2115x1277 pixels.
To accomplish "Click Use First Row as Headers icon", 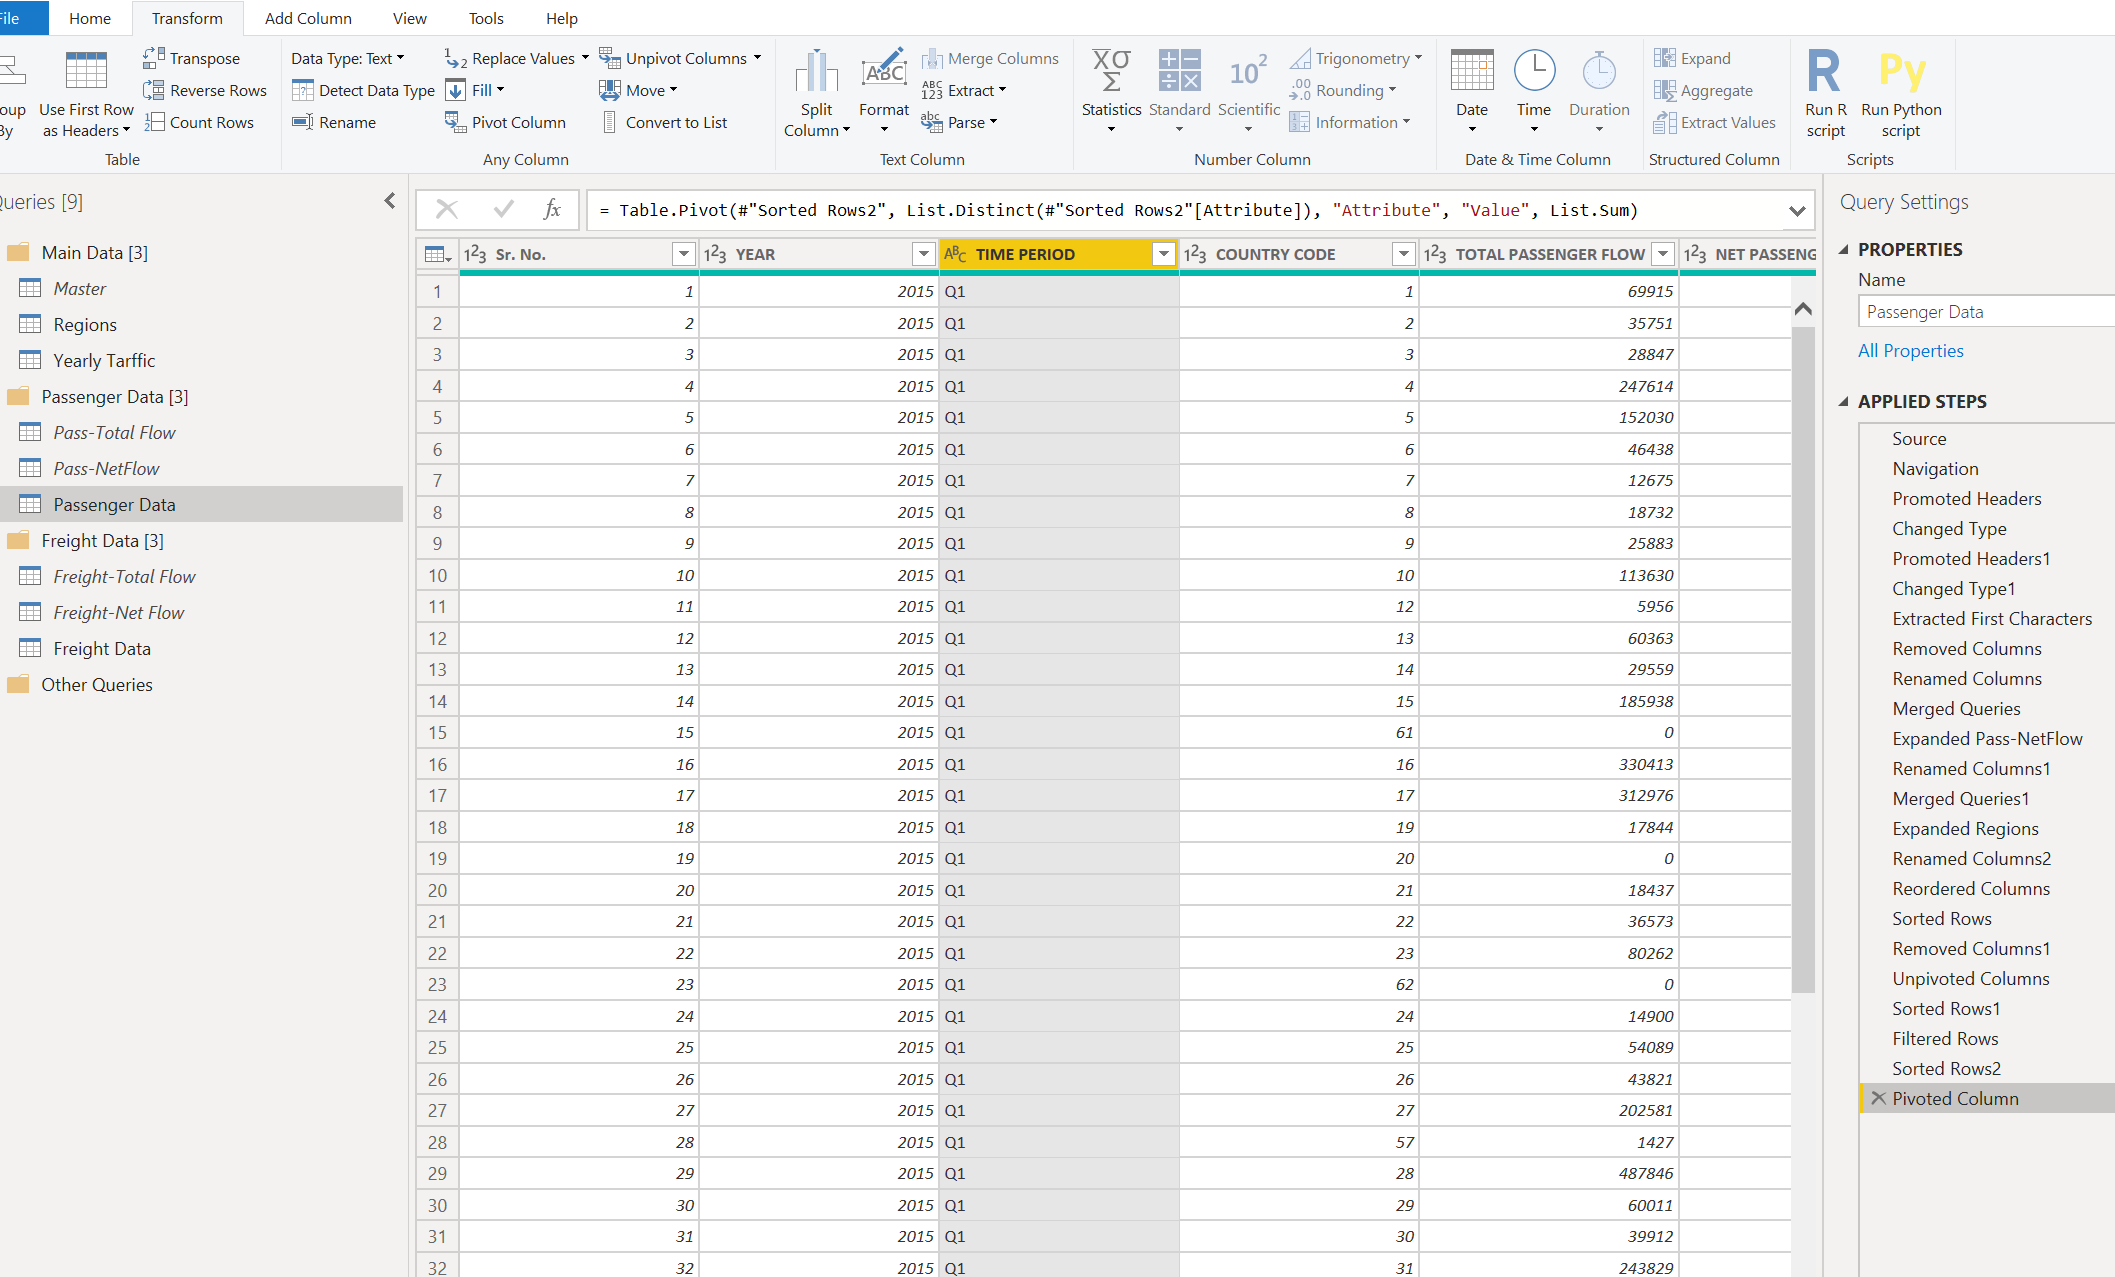I will coord(86,70).
